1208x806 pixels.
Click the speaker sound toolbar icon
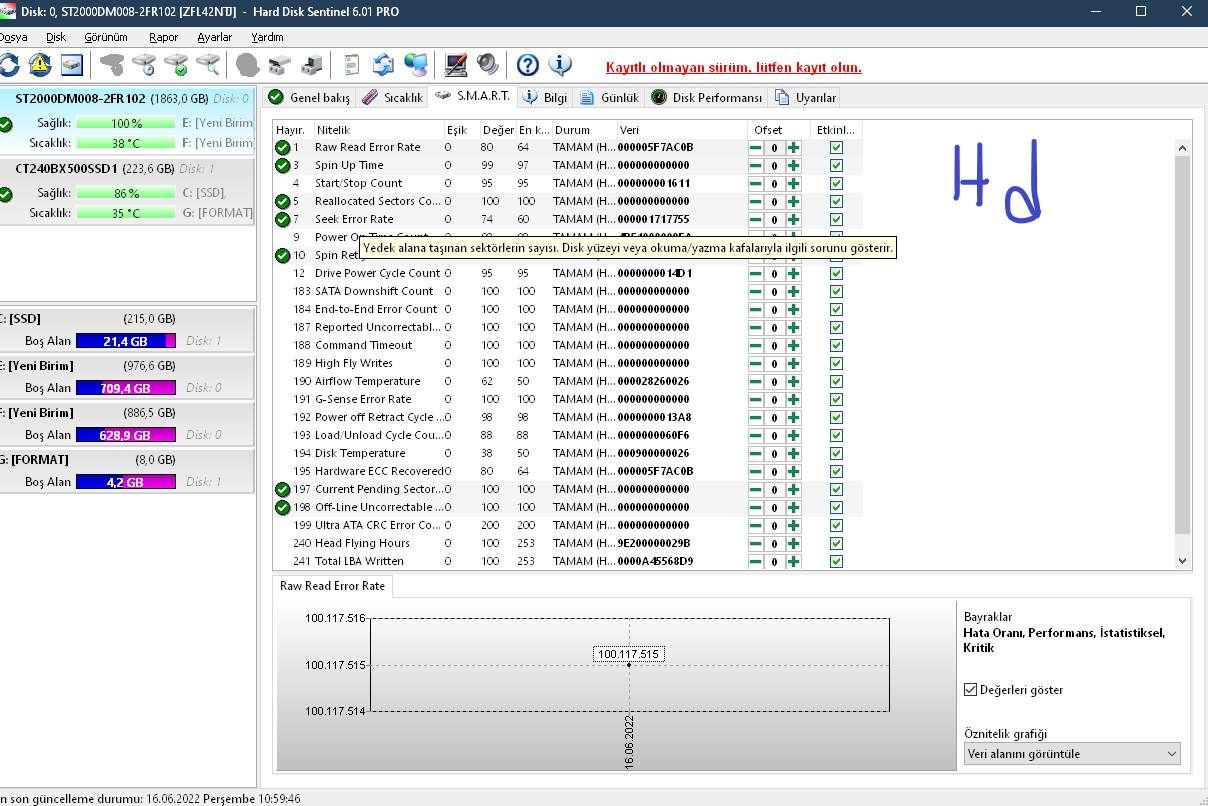(487, 65)
